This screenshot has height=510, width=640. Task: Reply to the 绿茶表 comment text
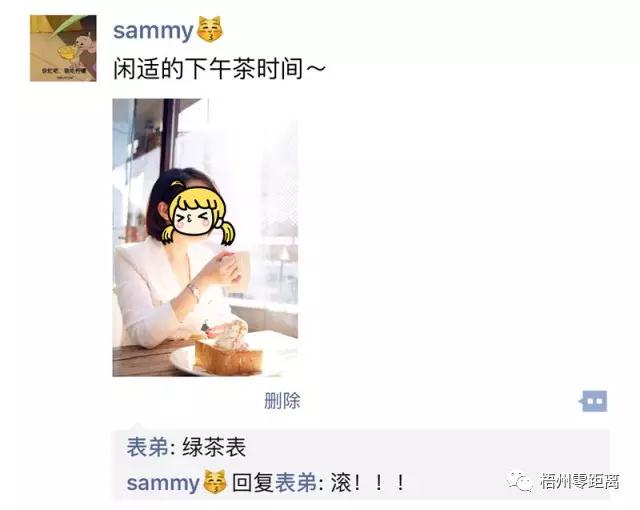(214, 448)
